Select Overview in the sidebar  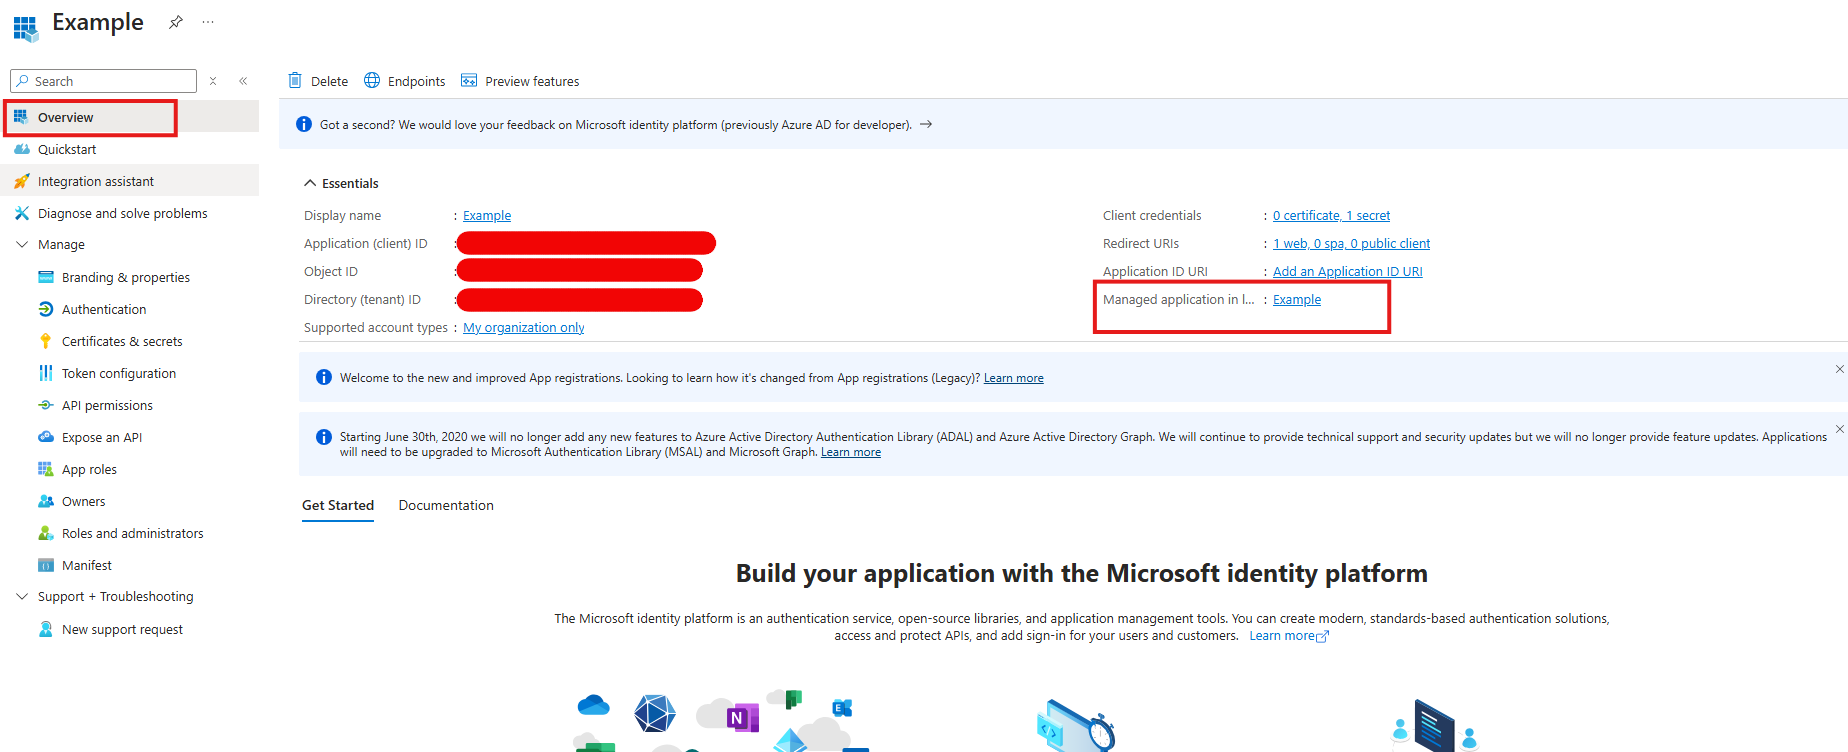131,117
